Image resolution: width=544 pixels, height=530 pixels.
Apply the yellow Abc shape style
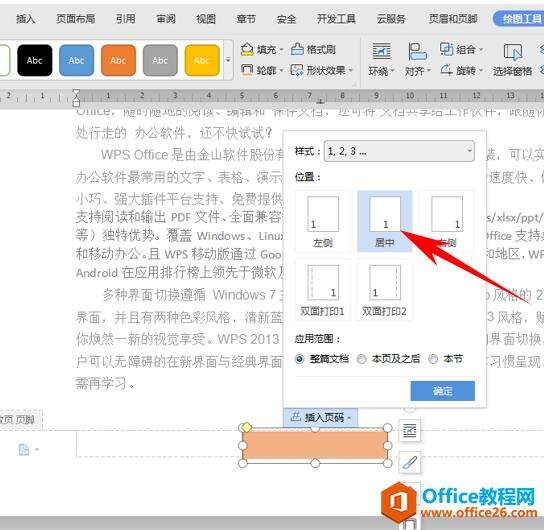tap(202, 60)
